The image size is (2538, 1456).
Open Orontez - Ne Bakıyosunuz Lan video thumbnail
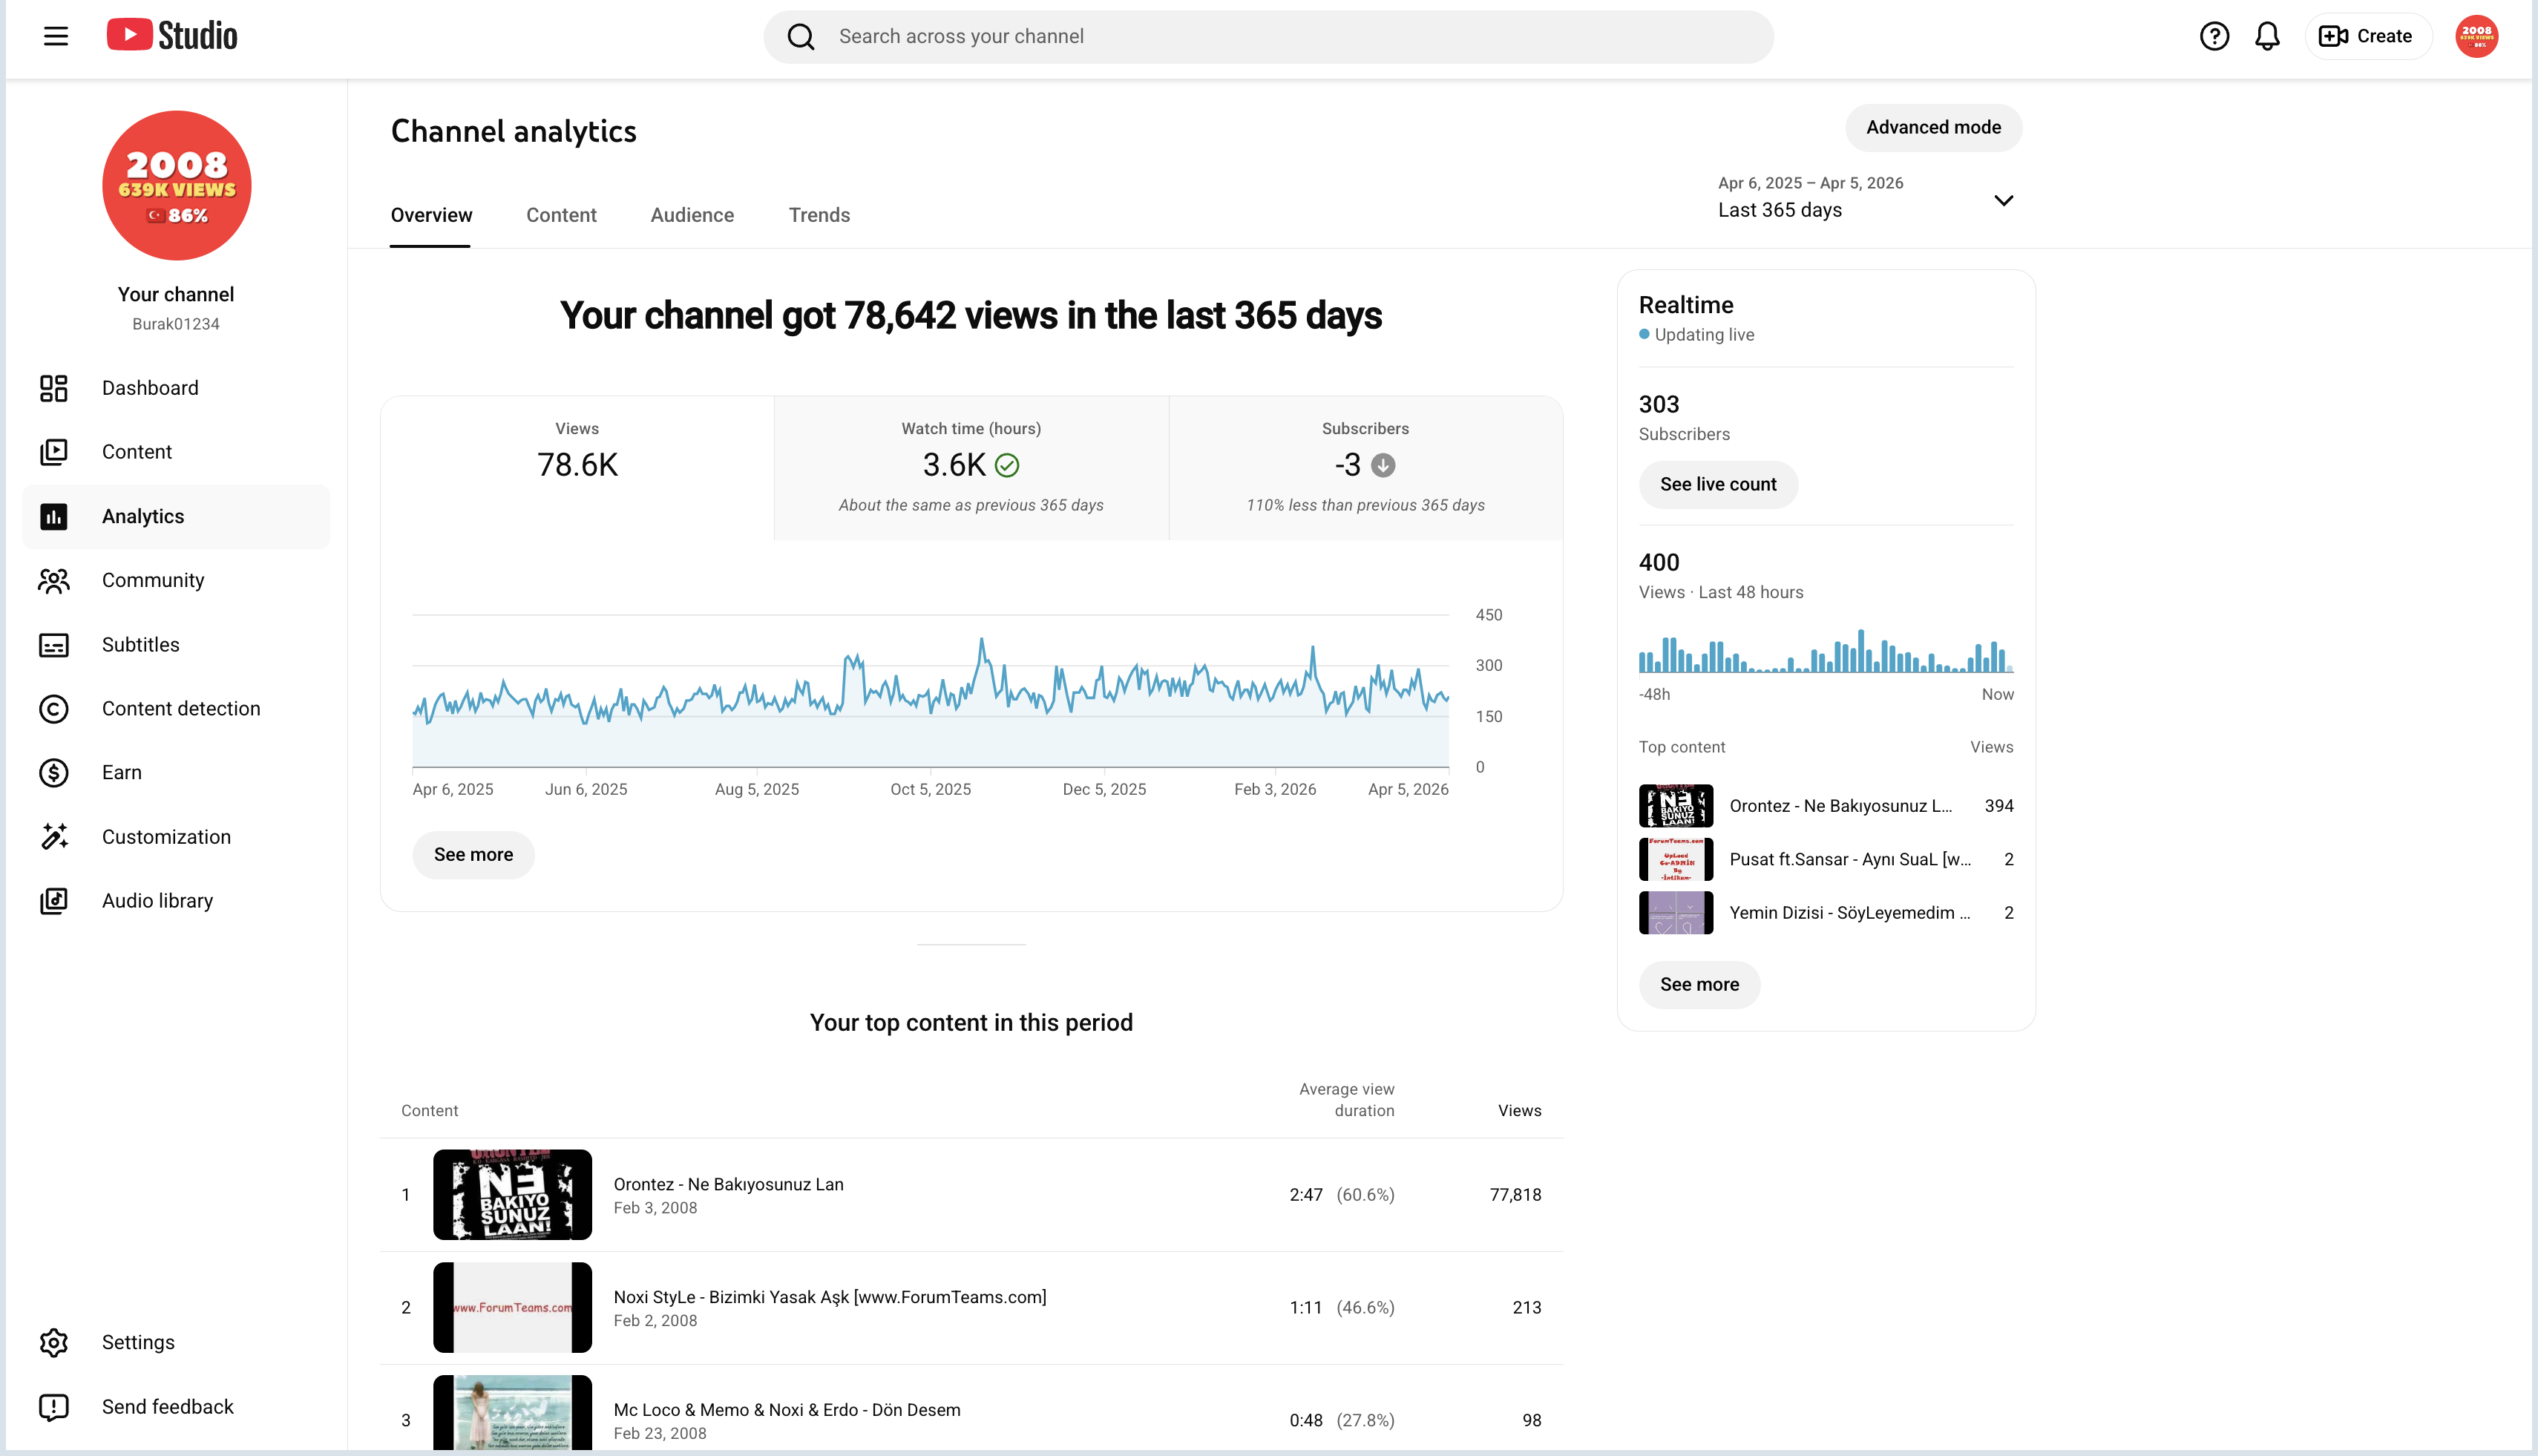point(512,1195)
